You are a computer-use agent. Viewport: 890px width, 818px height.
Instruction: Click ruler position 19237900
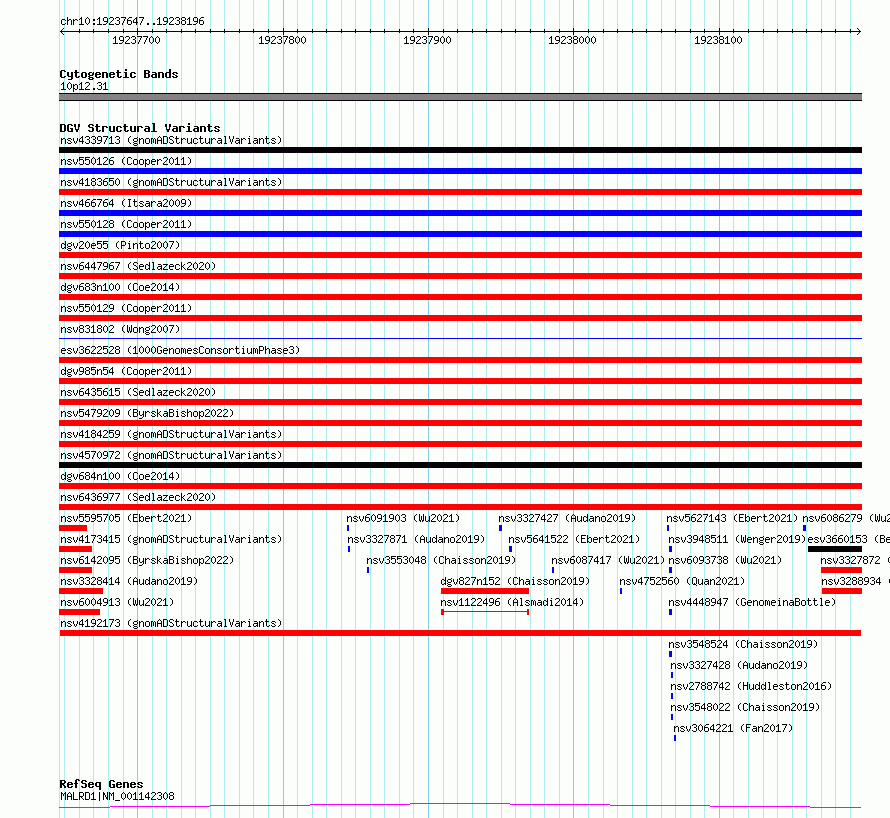tap(427, 40)
